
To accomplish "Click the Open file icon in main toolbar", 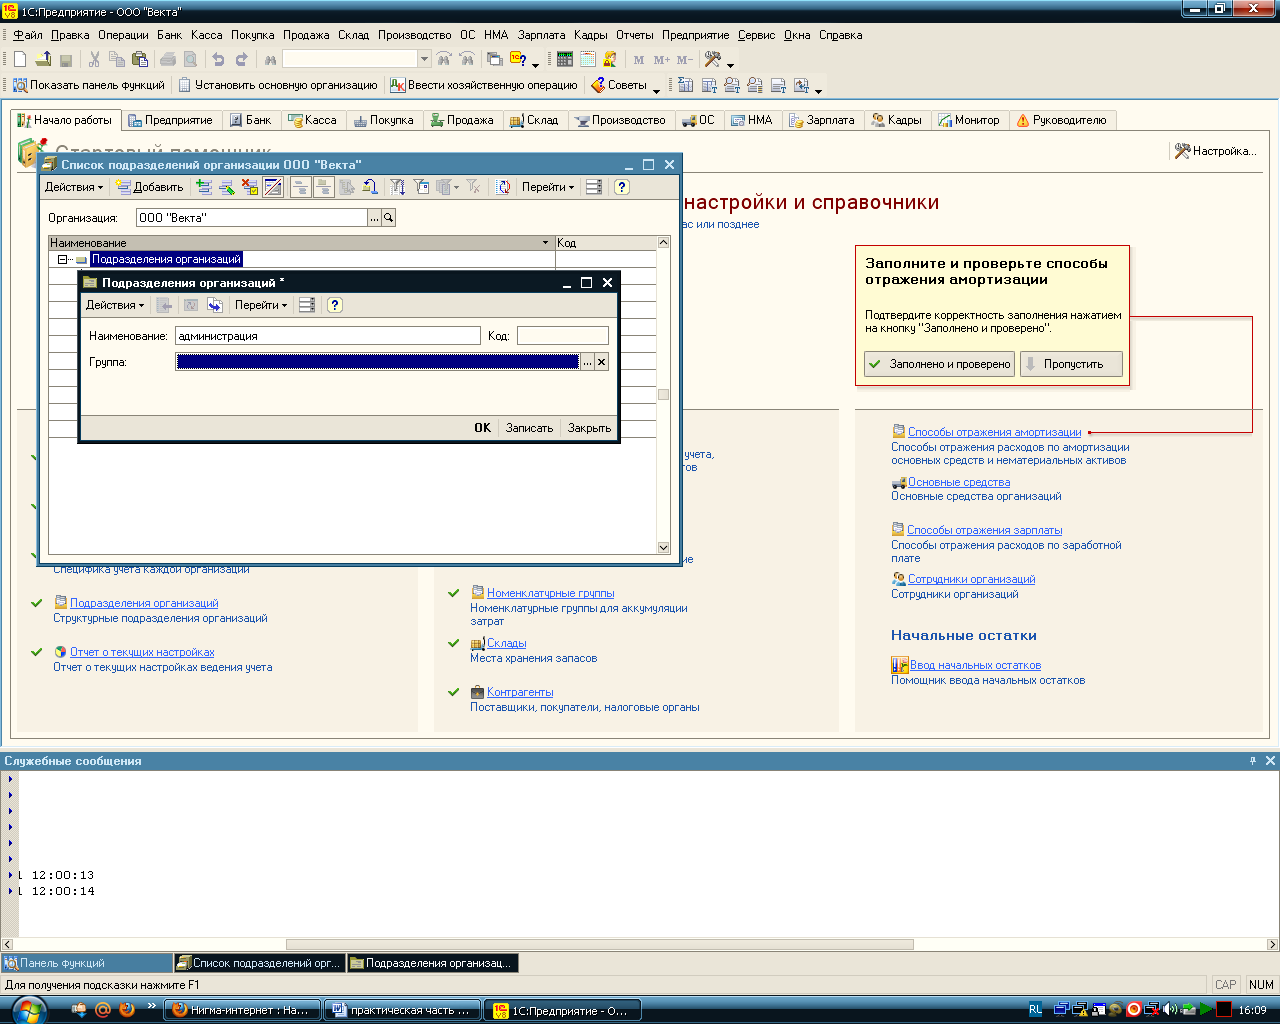I will [43, 60].
